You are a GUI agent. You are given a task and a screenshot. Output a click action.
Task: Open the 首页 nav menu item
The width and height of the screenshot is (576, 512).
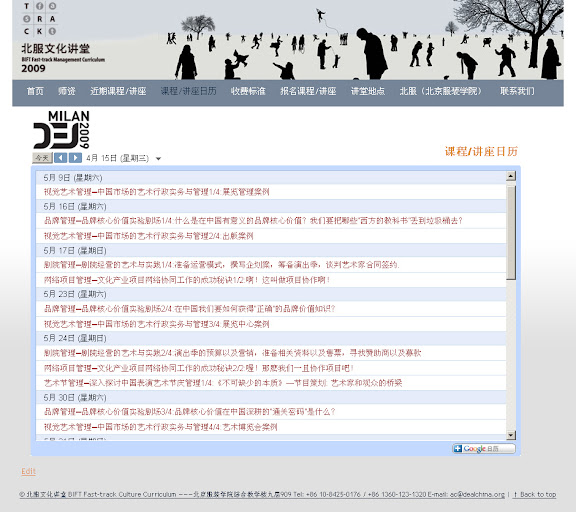pos(35,91)
